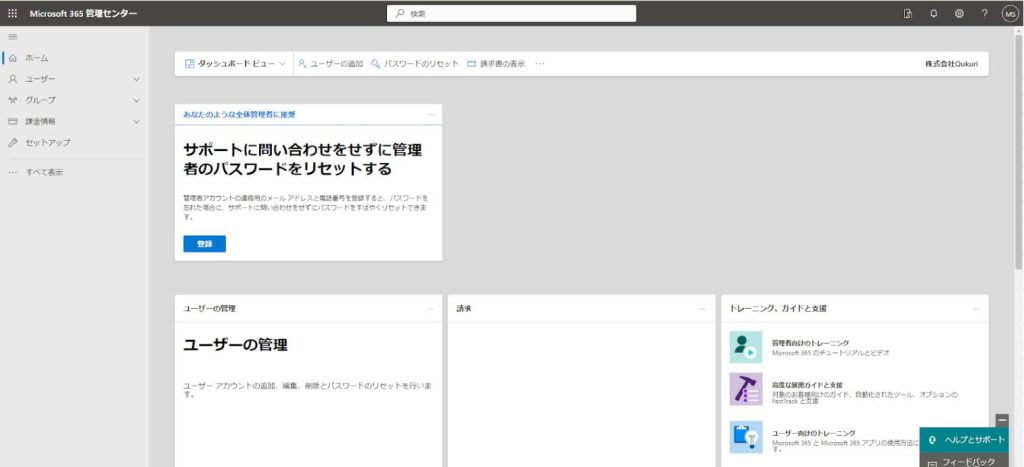Click the blue 登録 button
The height and width of the screenshot is (467, 1024).
[x=204, y=244]
